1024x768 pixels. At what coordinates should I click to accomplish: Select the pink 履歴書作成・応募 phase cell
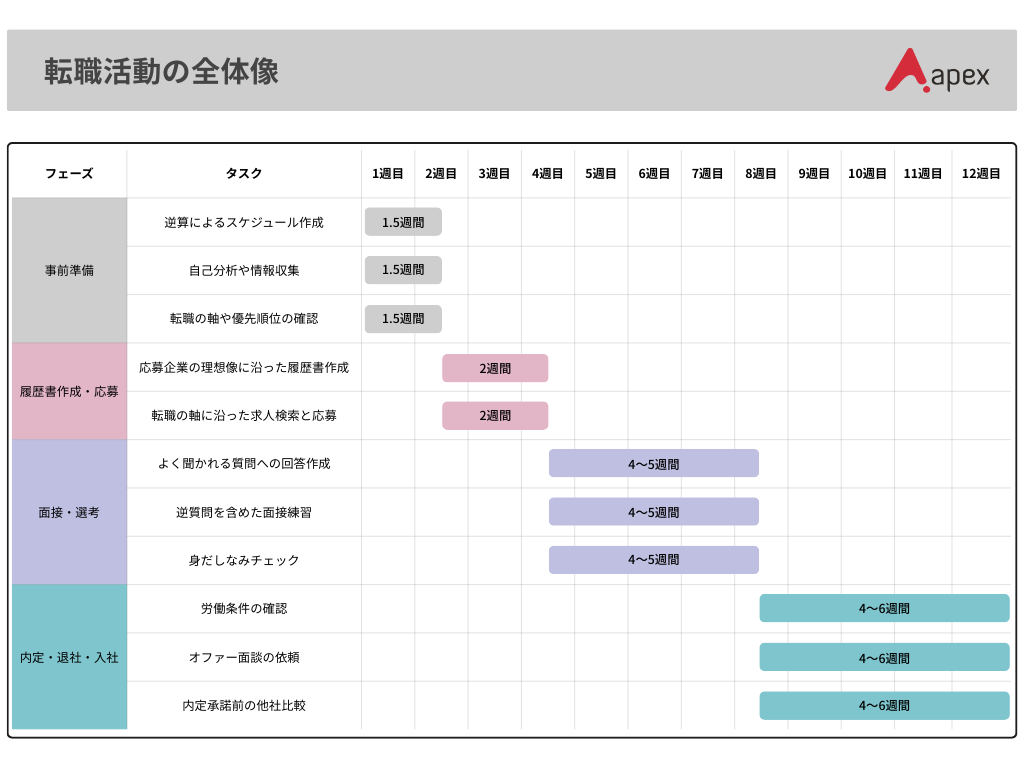click(68, 392)
